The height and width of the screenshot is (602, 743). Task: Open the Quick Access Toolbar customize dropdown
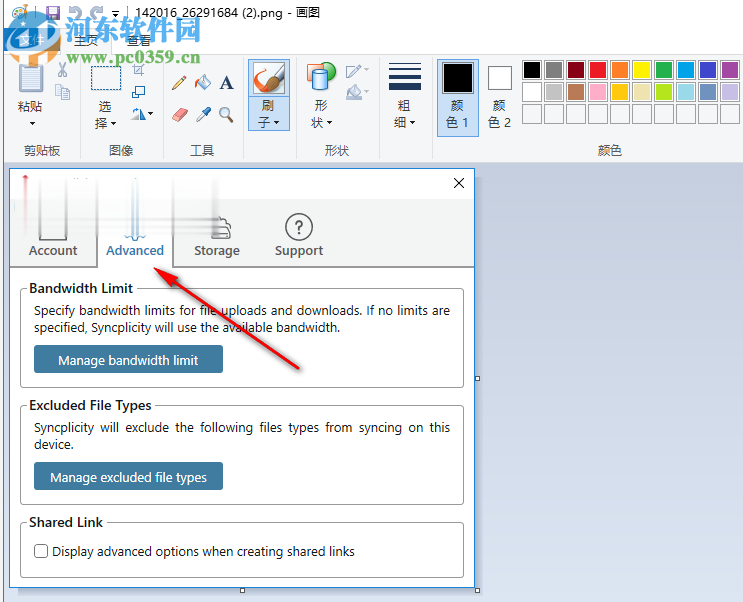coord(115,14)
